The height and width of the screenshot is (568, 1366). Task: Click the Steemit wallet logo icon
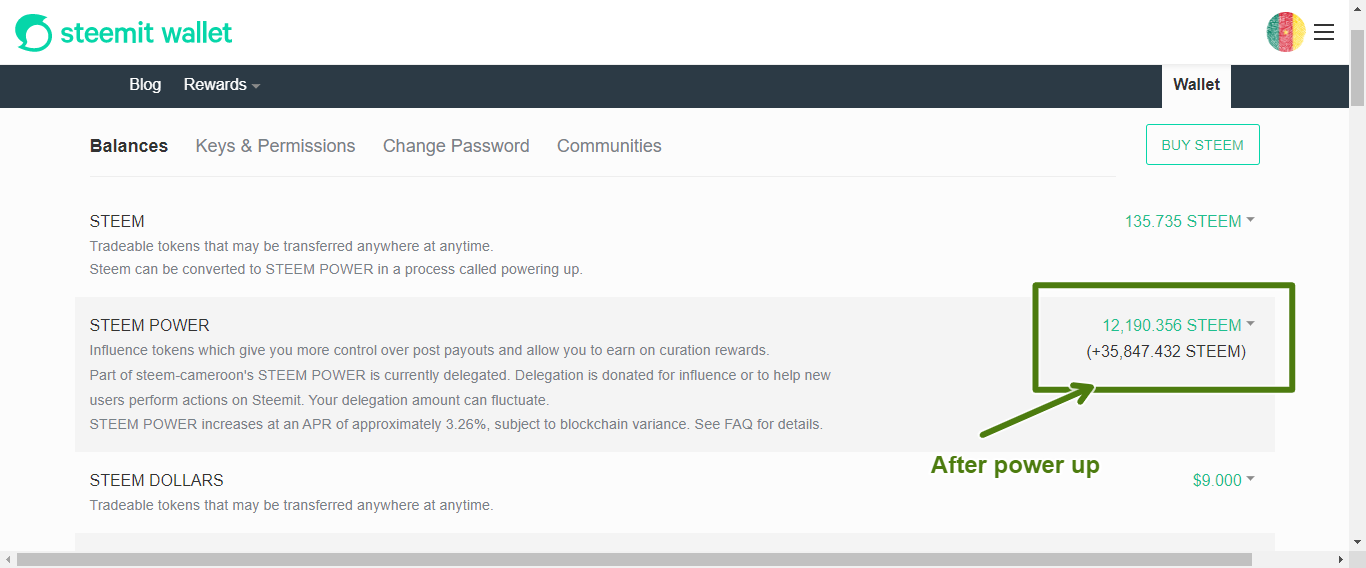point(33,33)
